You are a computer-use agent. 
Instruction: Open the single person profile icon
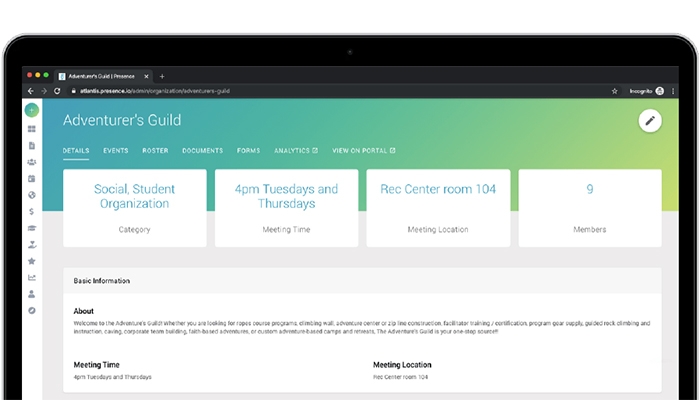tap(32, 294)
